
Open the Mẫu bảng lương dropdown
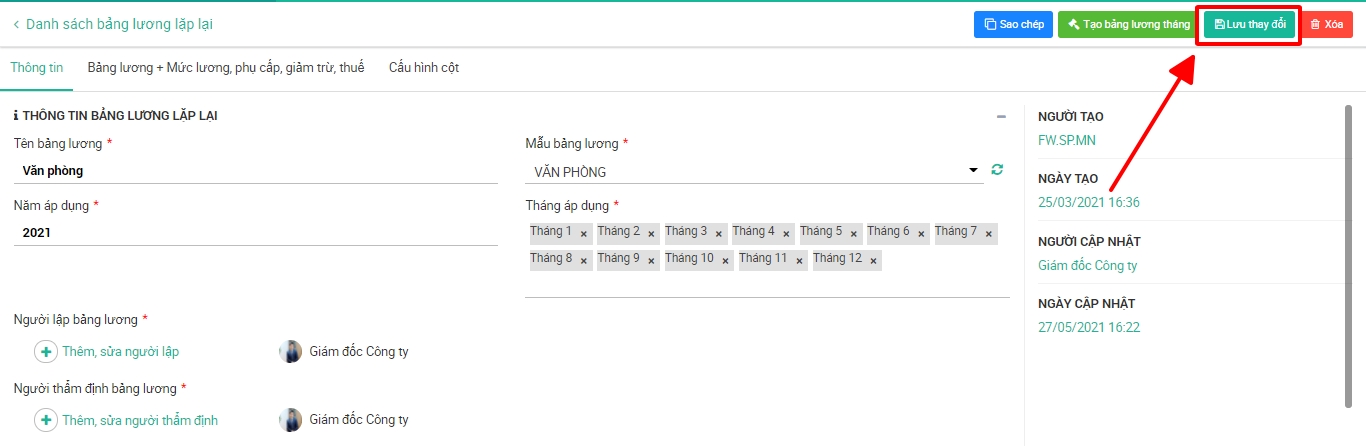pos(974,171)
